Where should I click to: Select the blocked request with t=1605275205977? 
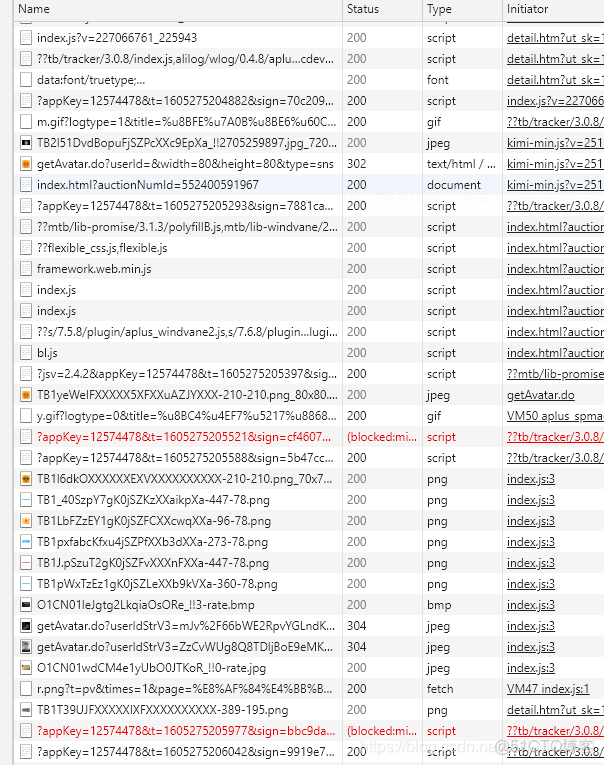point(186,730)
